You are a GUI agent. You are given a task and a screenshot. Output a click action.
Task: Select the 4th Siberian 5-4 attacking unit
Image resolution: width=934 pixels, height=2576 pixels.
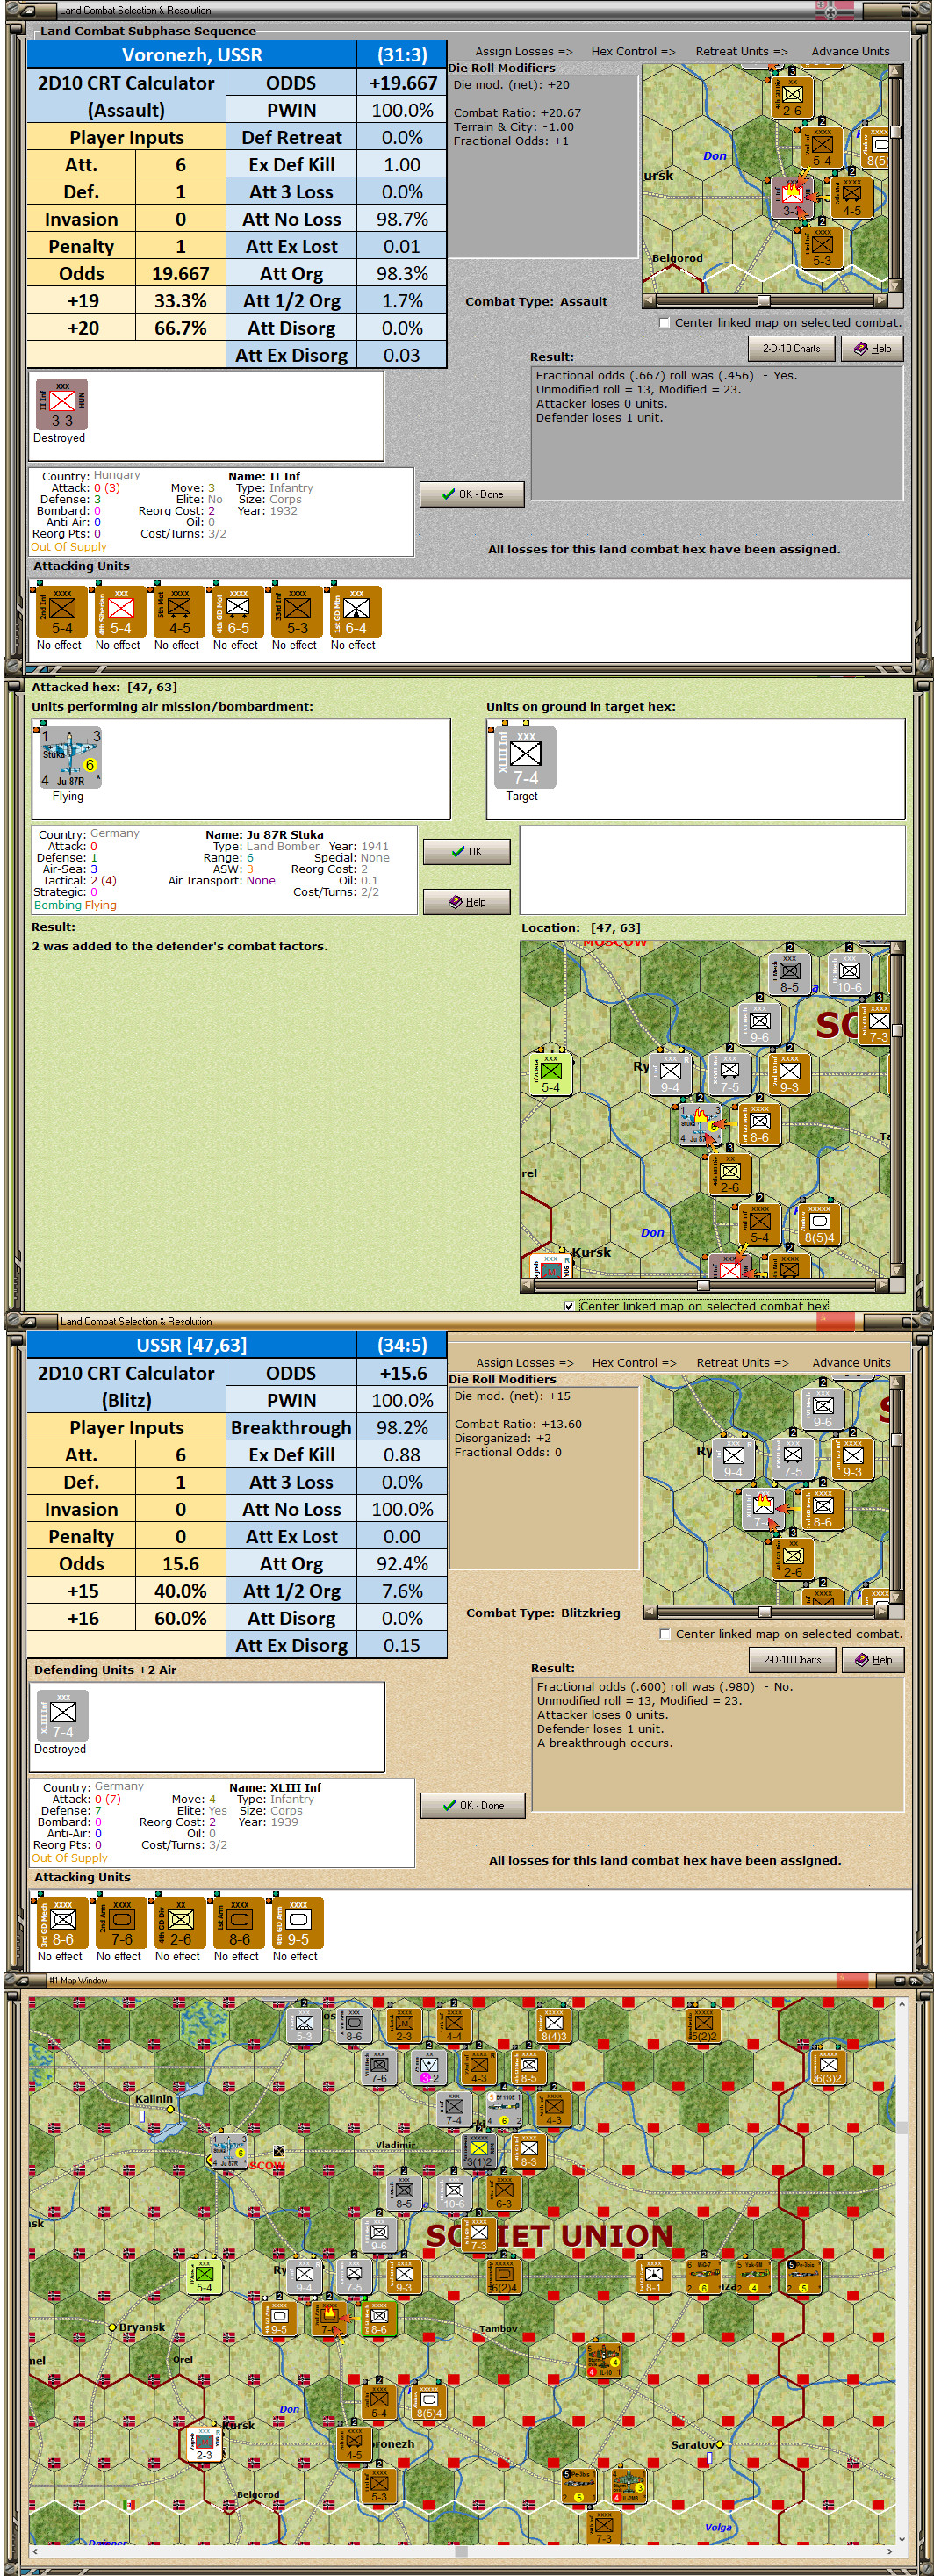click(120, 612)
